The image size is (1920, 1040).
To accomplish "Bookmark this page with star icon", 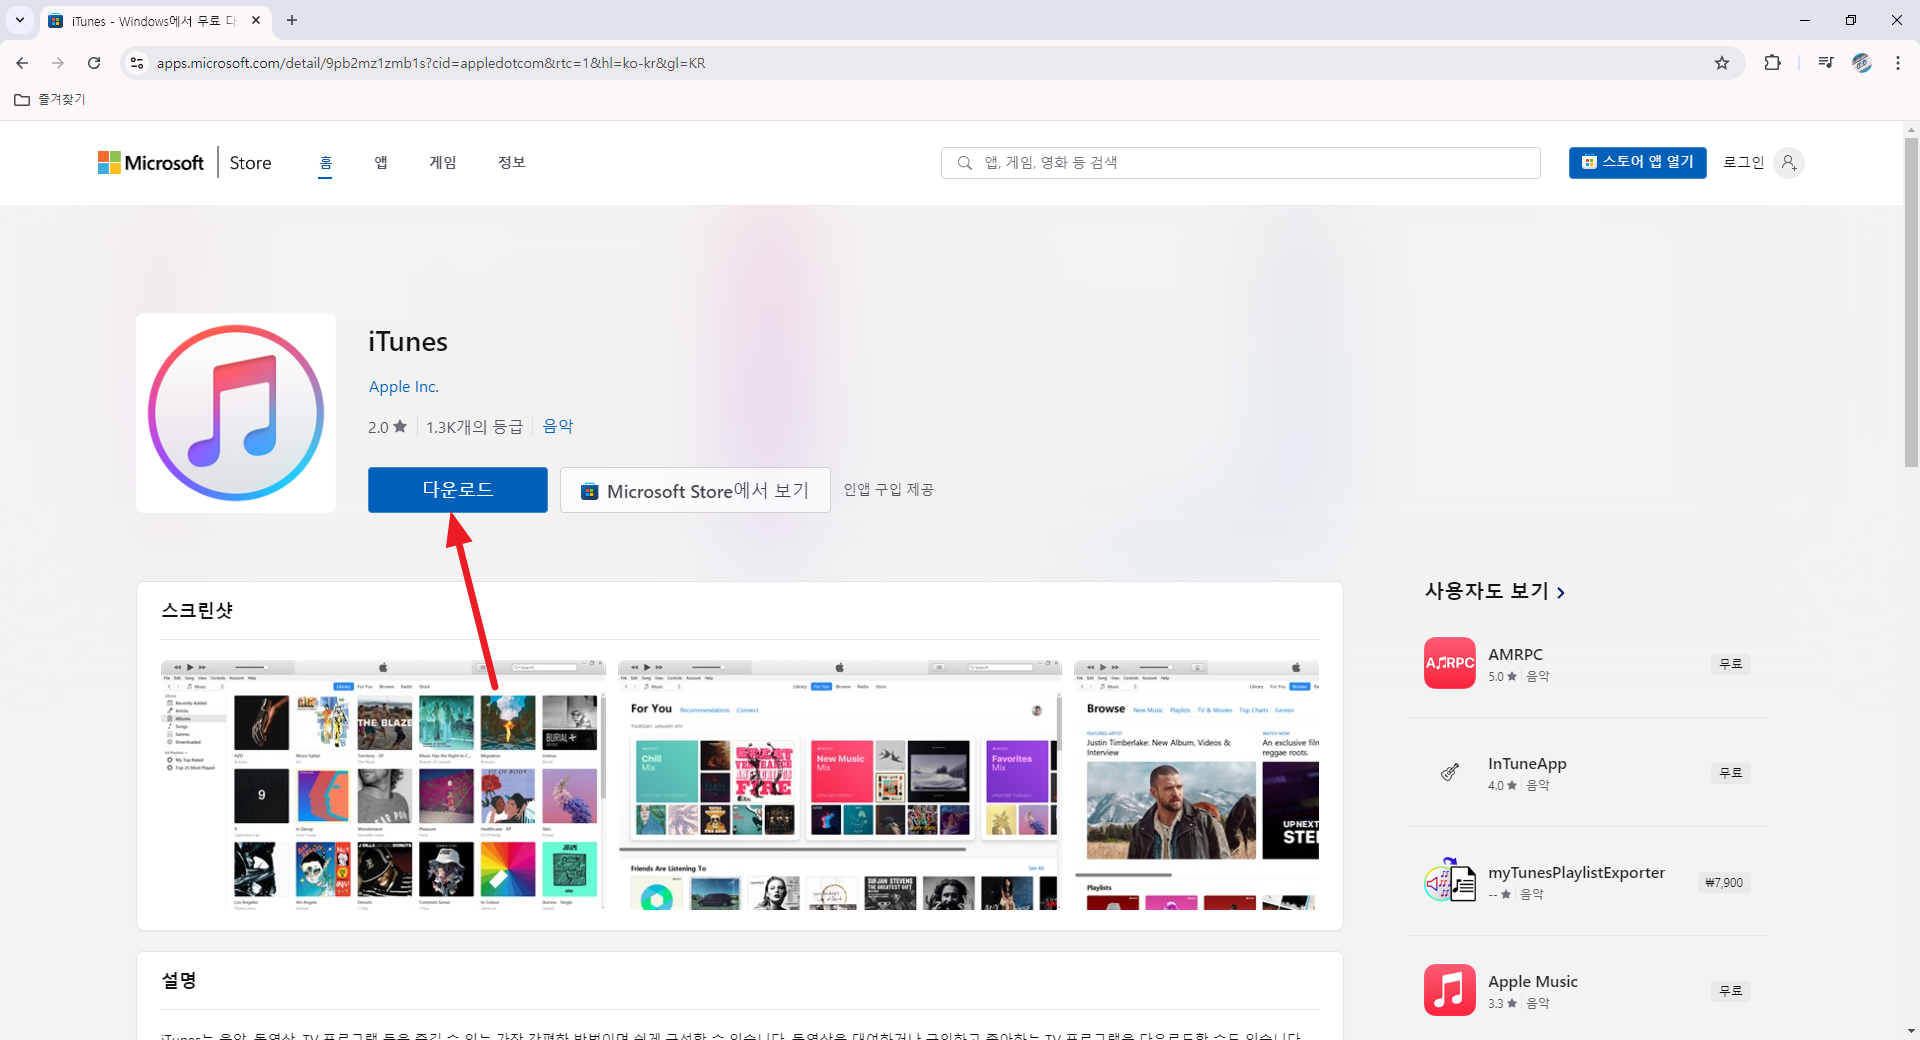I will tap(1722, 63).
